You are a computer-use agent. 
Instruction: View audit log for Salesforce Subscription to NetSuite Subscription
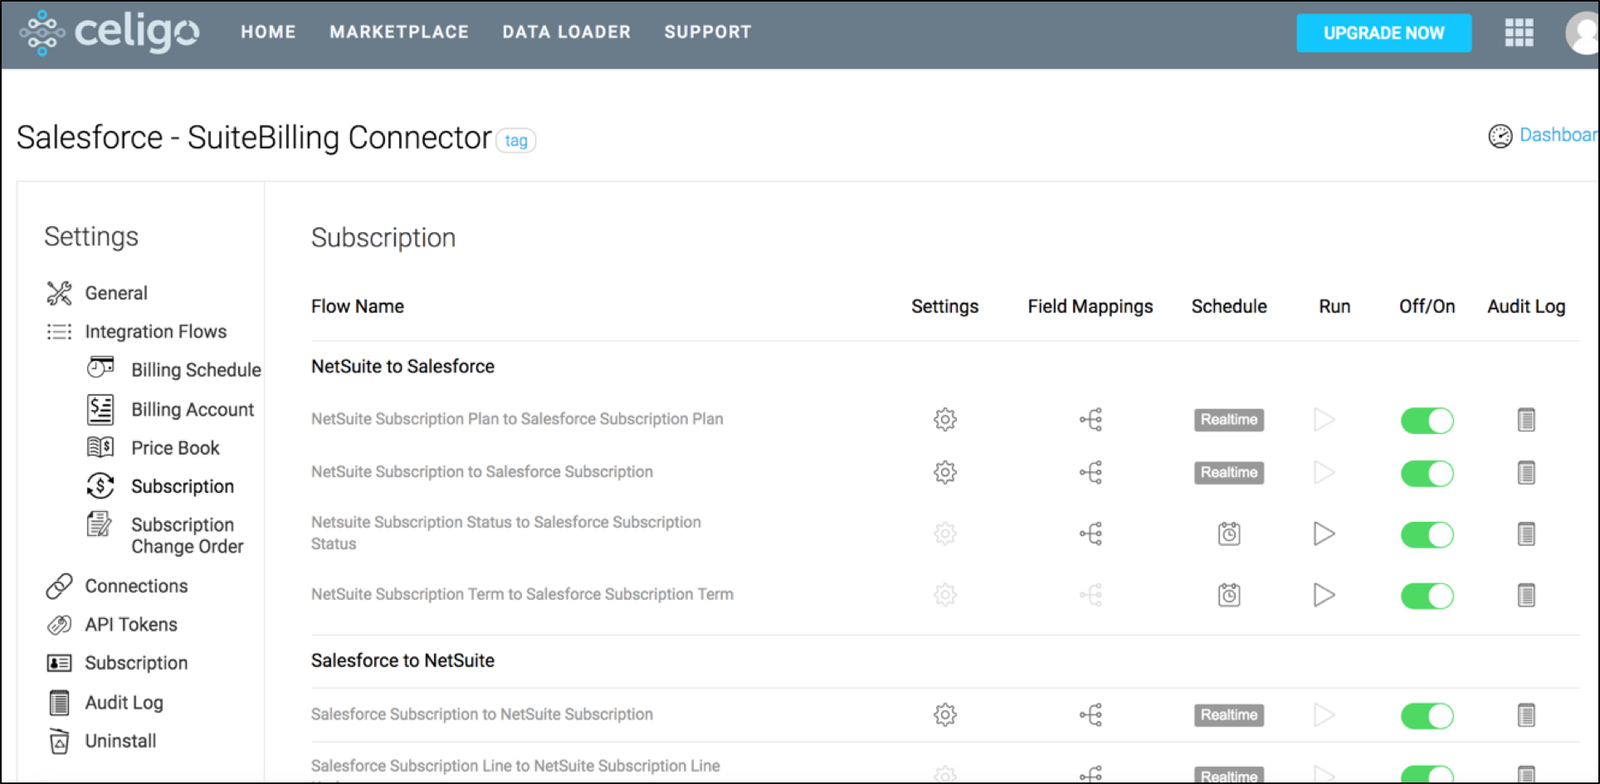tap(1526, 715)
